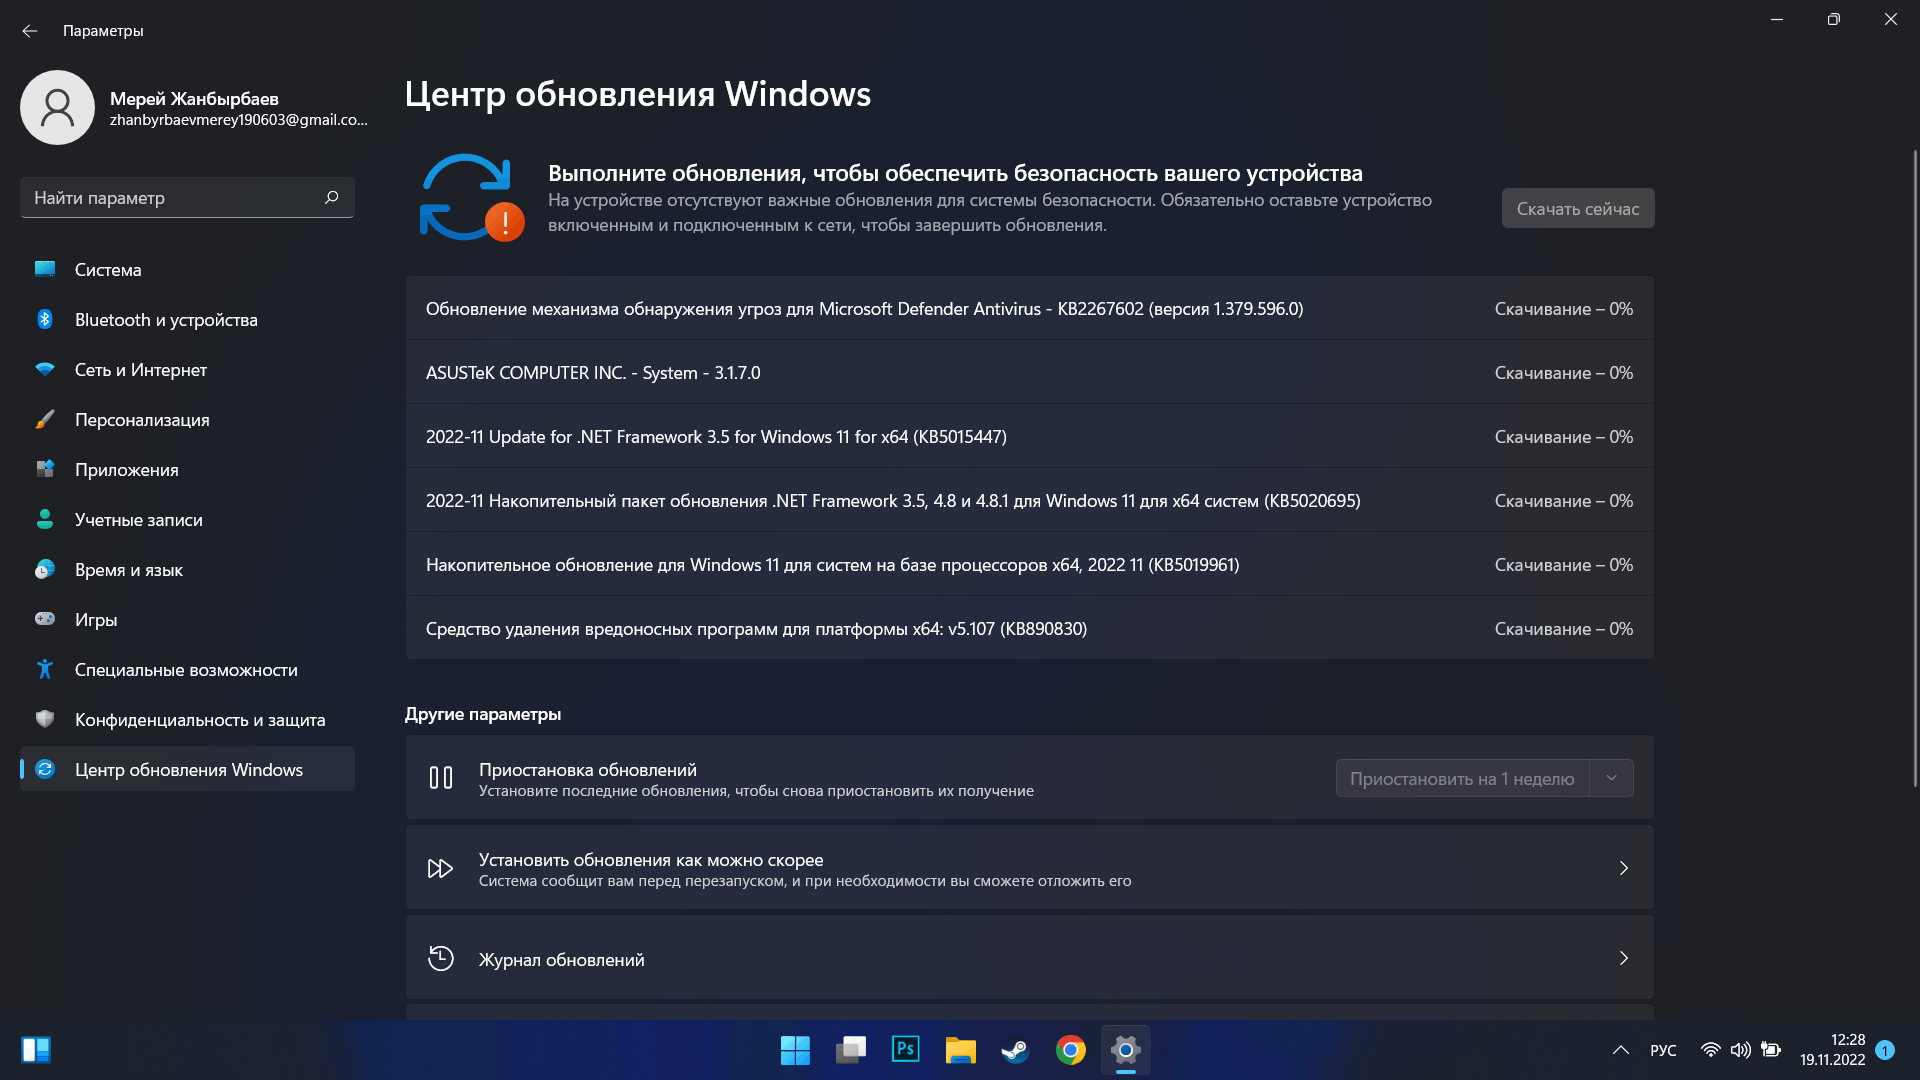Open Steam from the taskbar
This screenshot has height=1080, width=1920.
(x=1015, y=1050)
